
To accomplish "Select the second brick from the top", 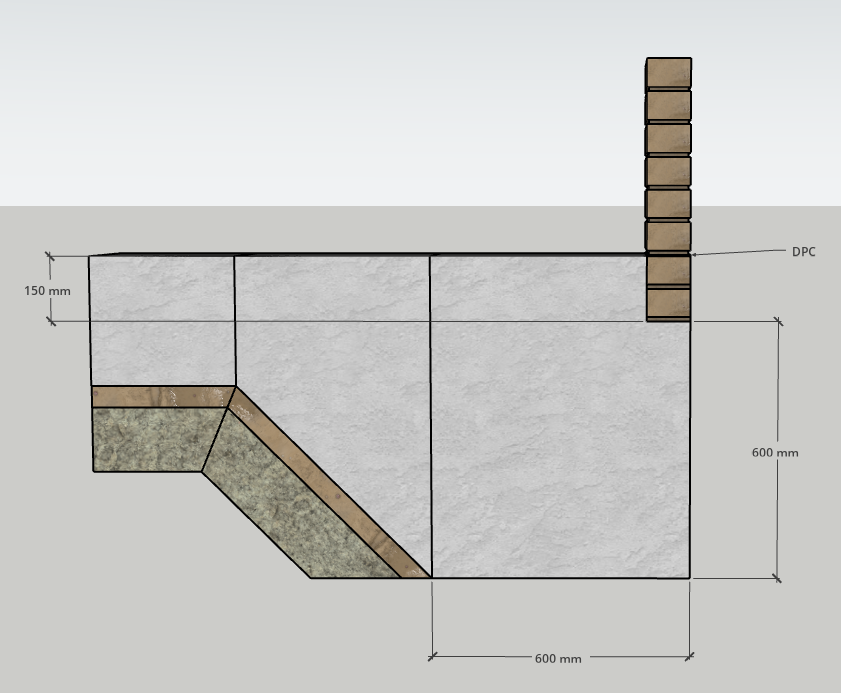I will tap(669, 106).
